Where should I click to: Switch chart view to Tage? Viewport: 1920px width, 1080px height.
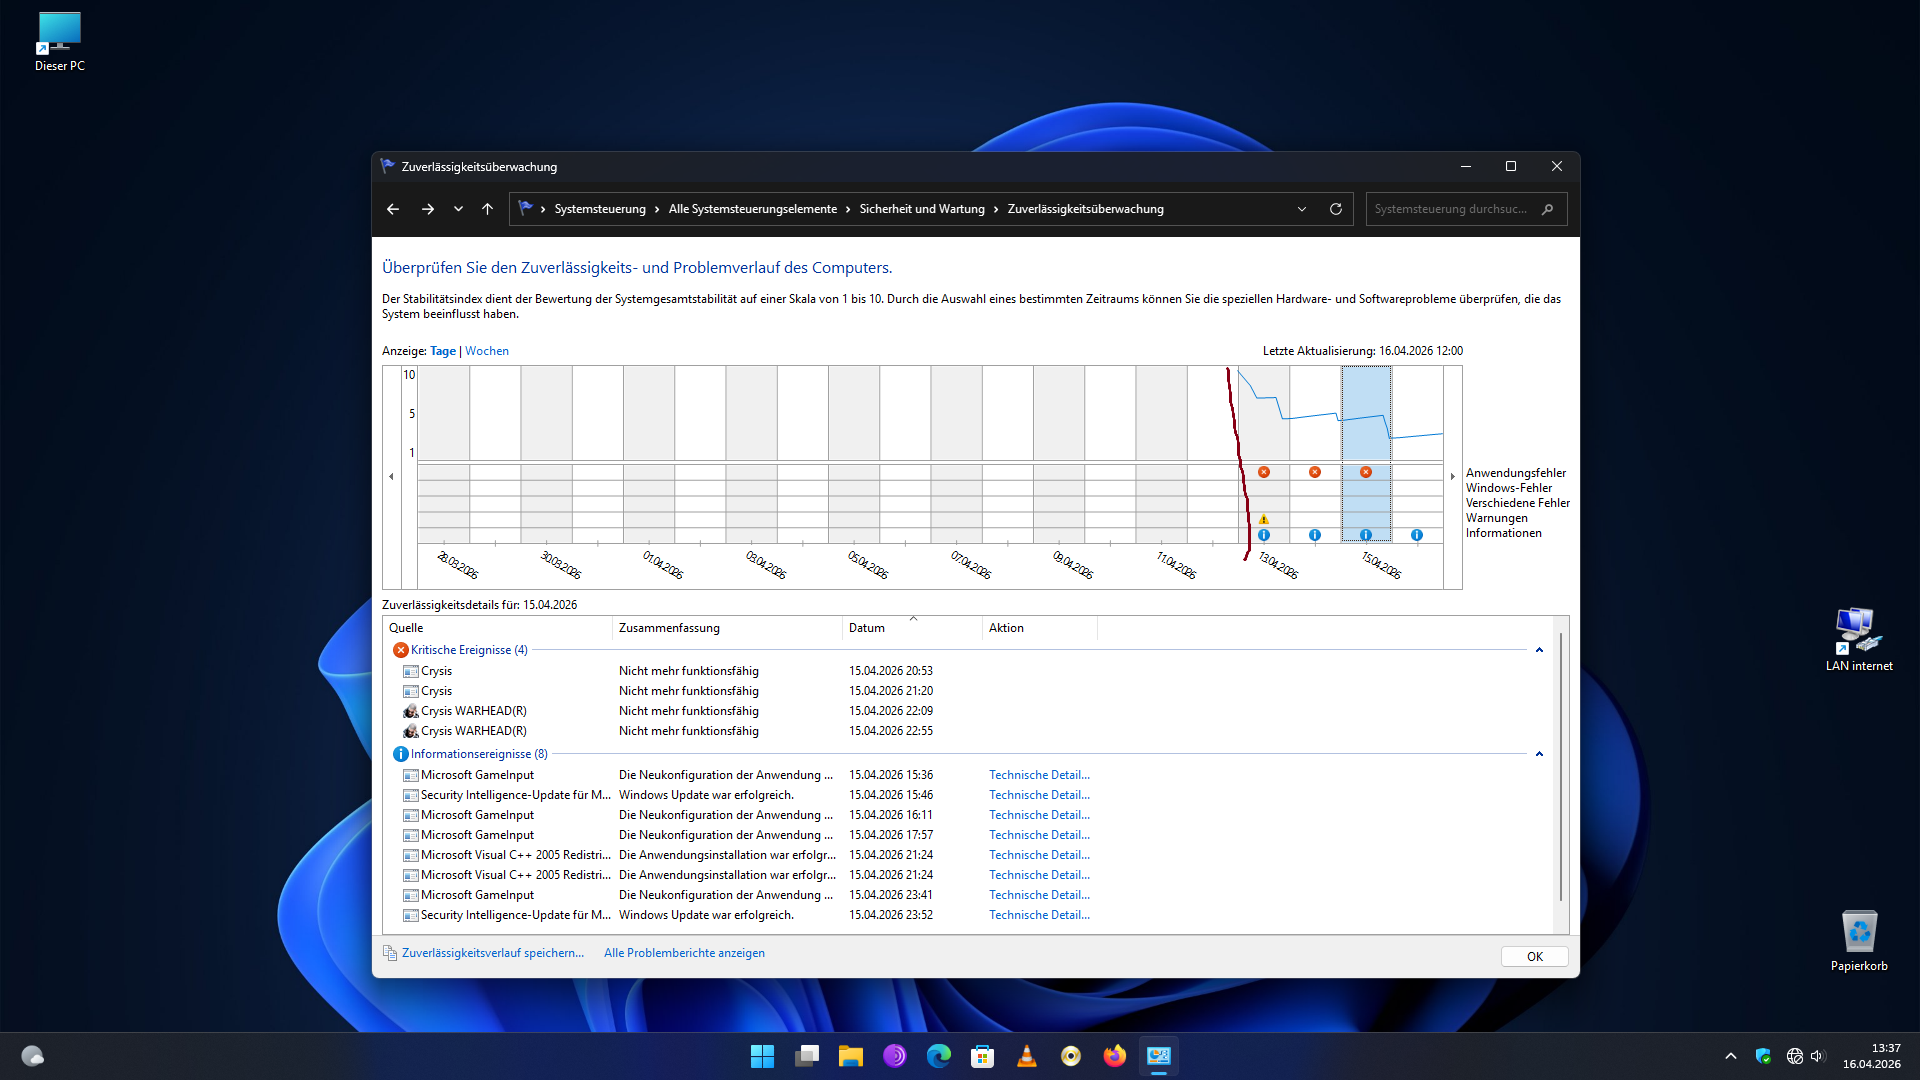442,351
